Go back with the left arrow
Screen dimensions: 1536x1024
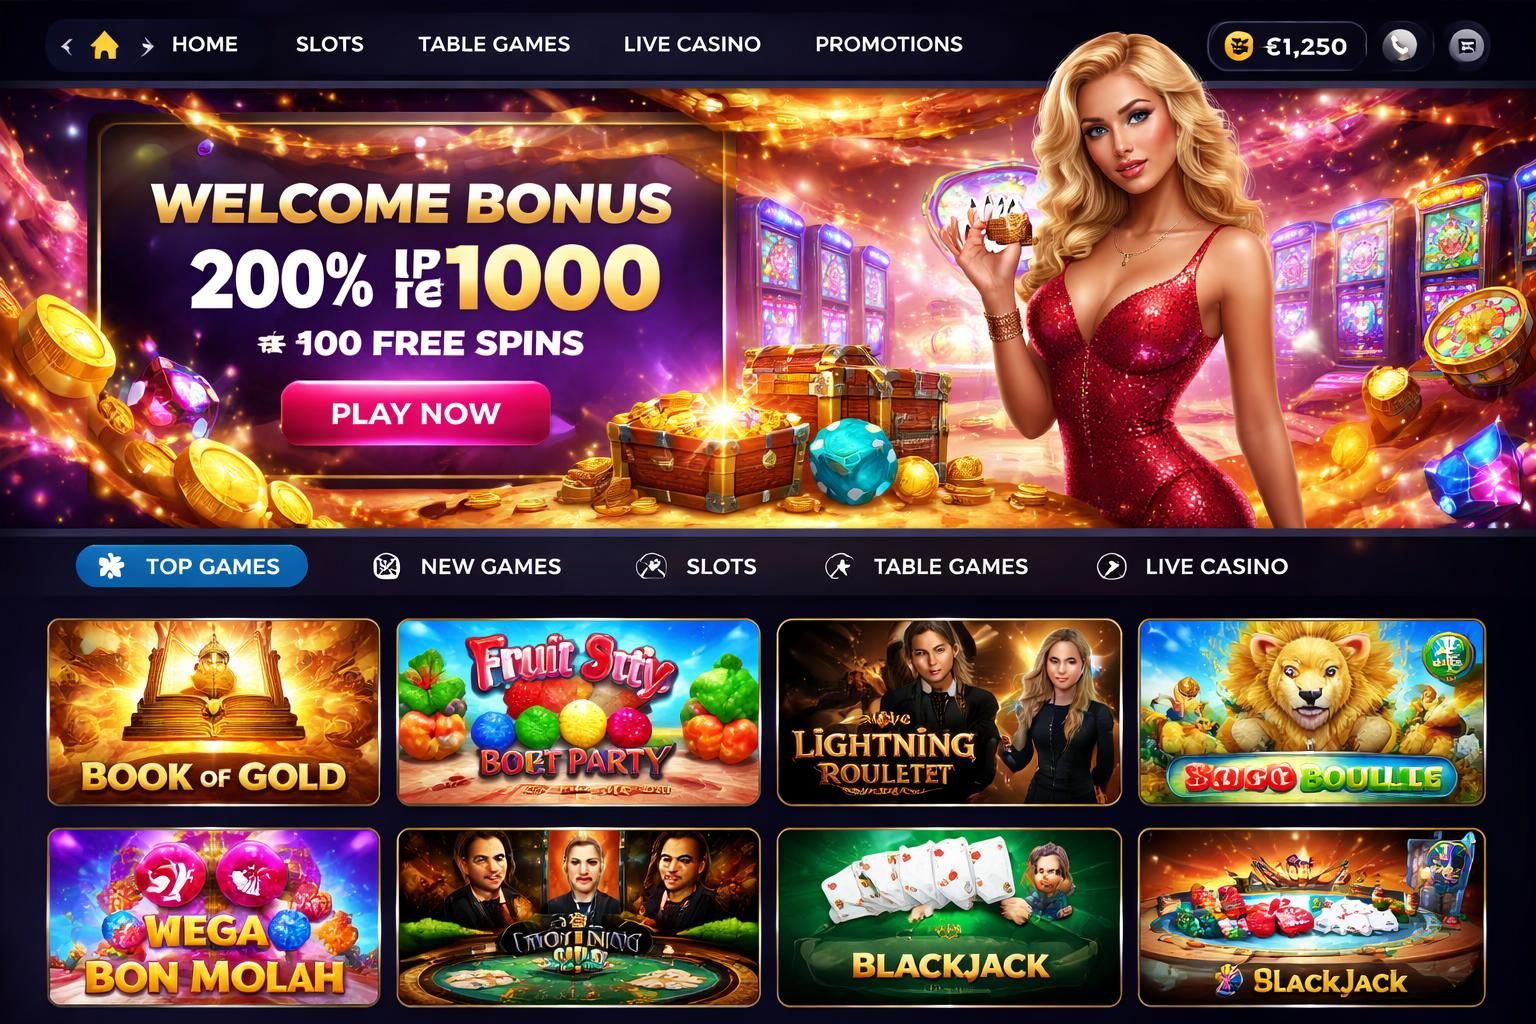(x=67, y=45)
